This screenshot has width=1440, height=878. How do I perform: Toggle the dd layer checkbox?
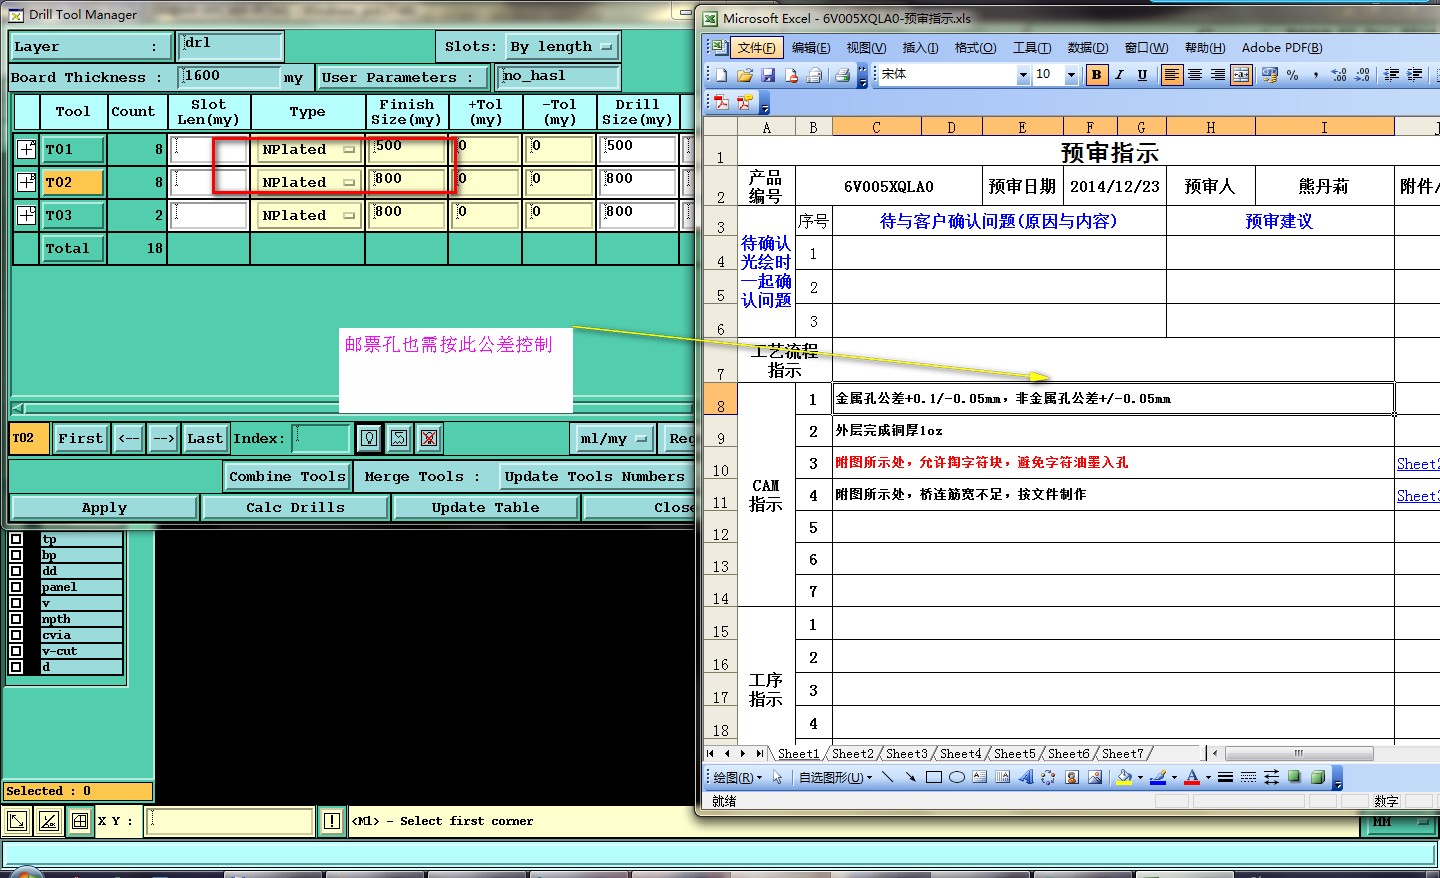pos(16,571)
